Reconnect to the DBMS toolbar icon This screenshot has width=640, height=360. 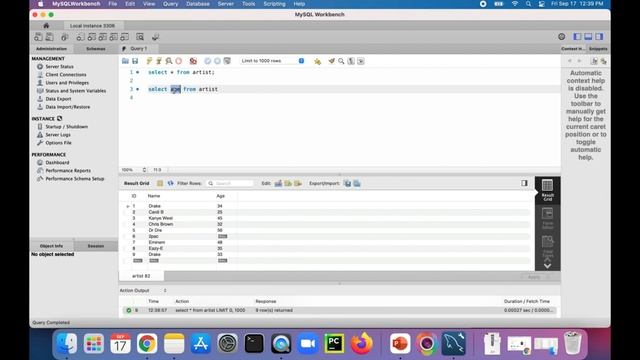[155, 37]
